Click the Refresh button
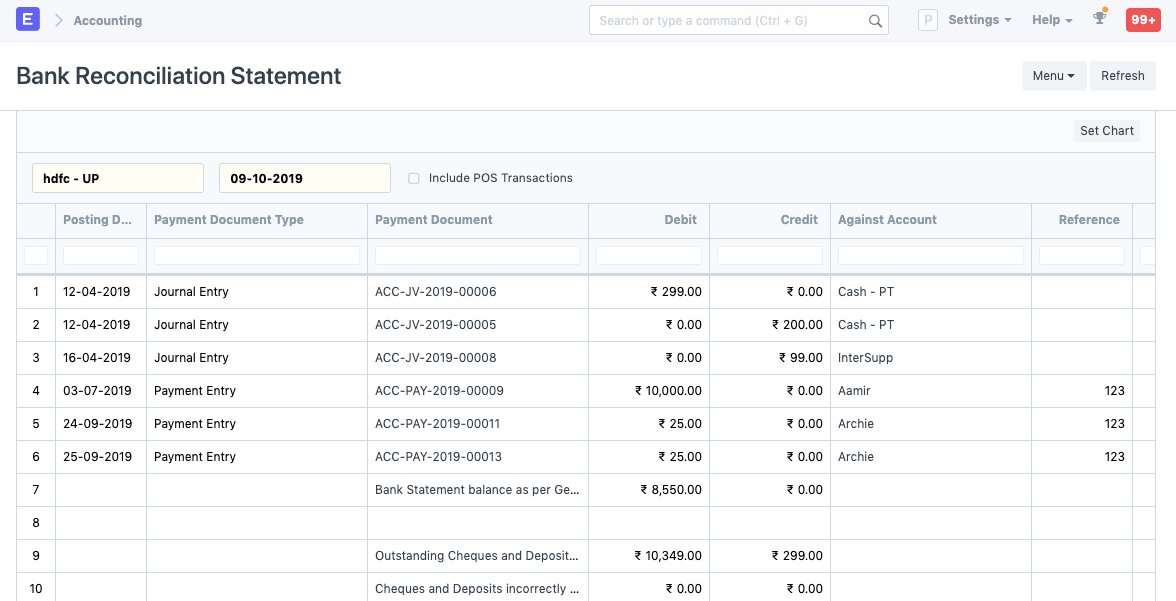 click(x=1122, y=75)
